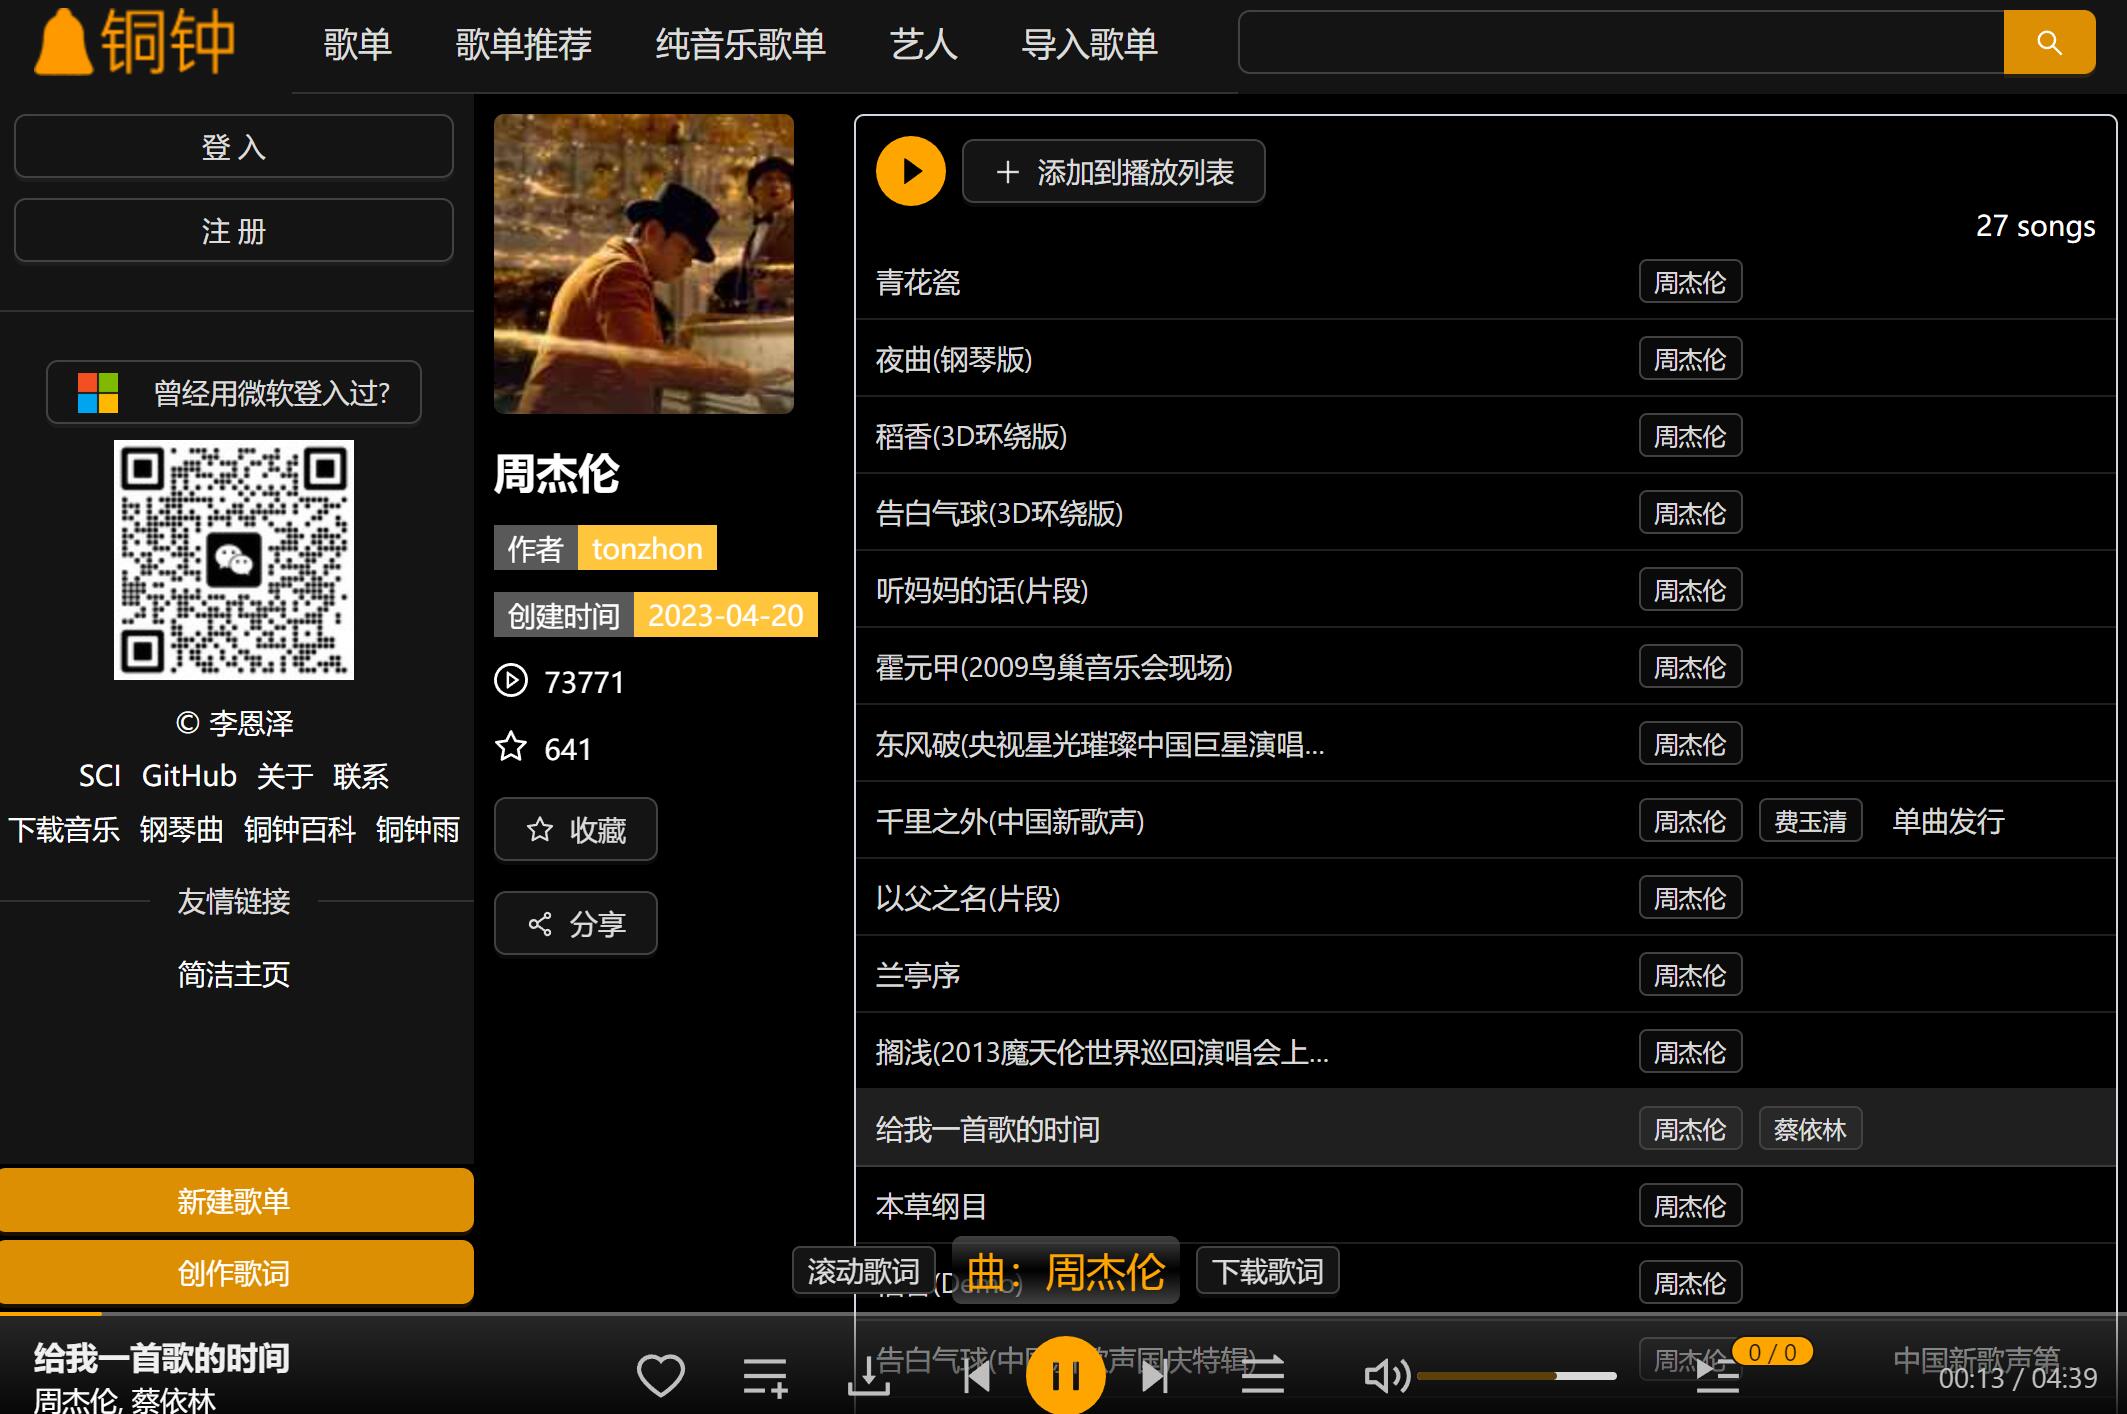The image size is (2127, 1414).
Task: Open the 下载音乐 link
Action: pos(64,830)
